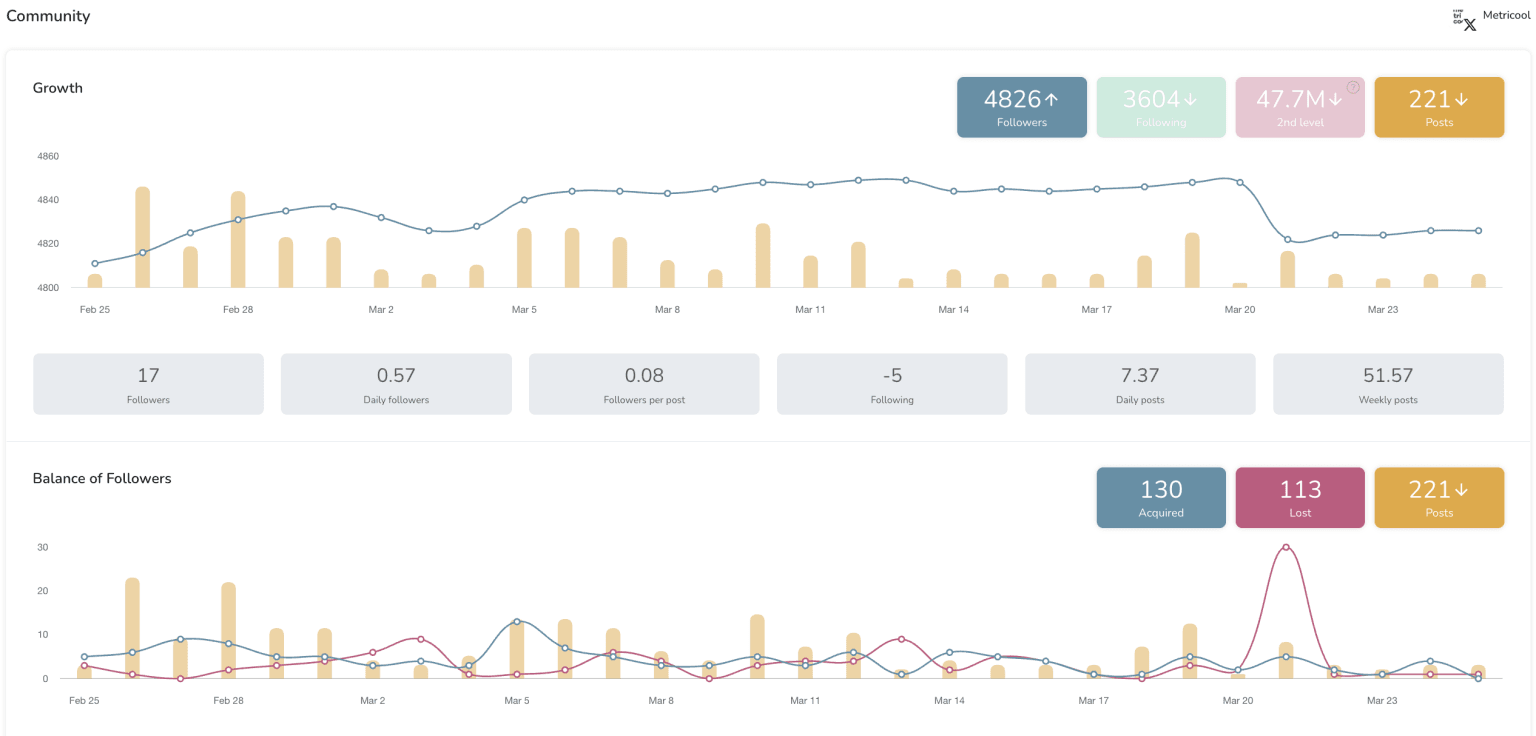
Task: Toggle the yellow Posts 221 card in Growth
Action: pos(1439,107)
